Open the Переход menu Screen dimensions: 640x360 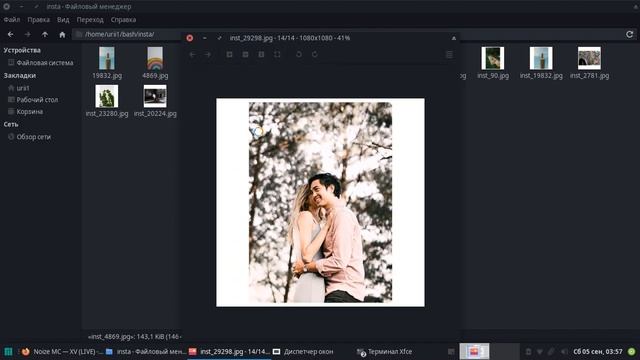(x=90, y=20)
